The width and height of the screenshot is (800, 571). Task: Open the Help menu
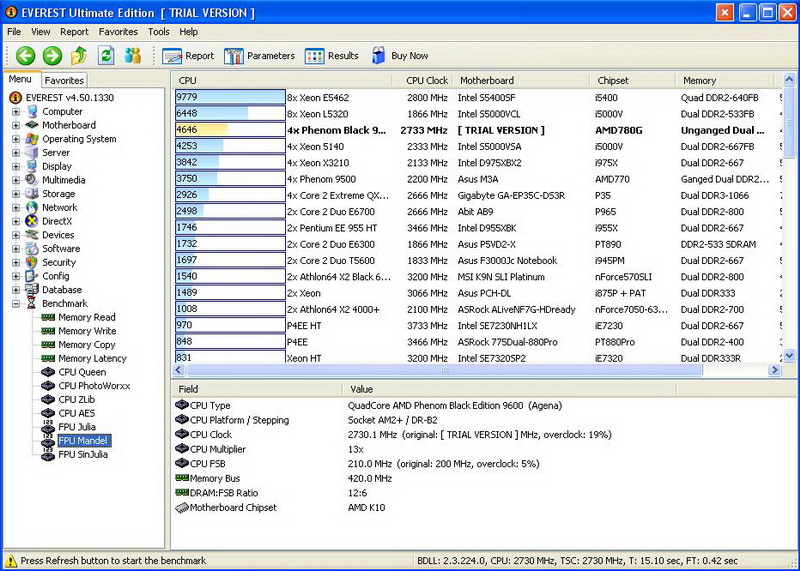tap(188, 32)
